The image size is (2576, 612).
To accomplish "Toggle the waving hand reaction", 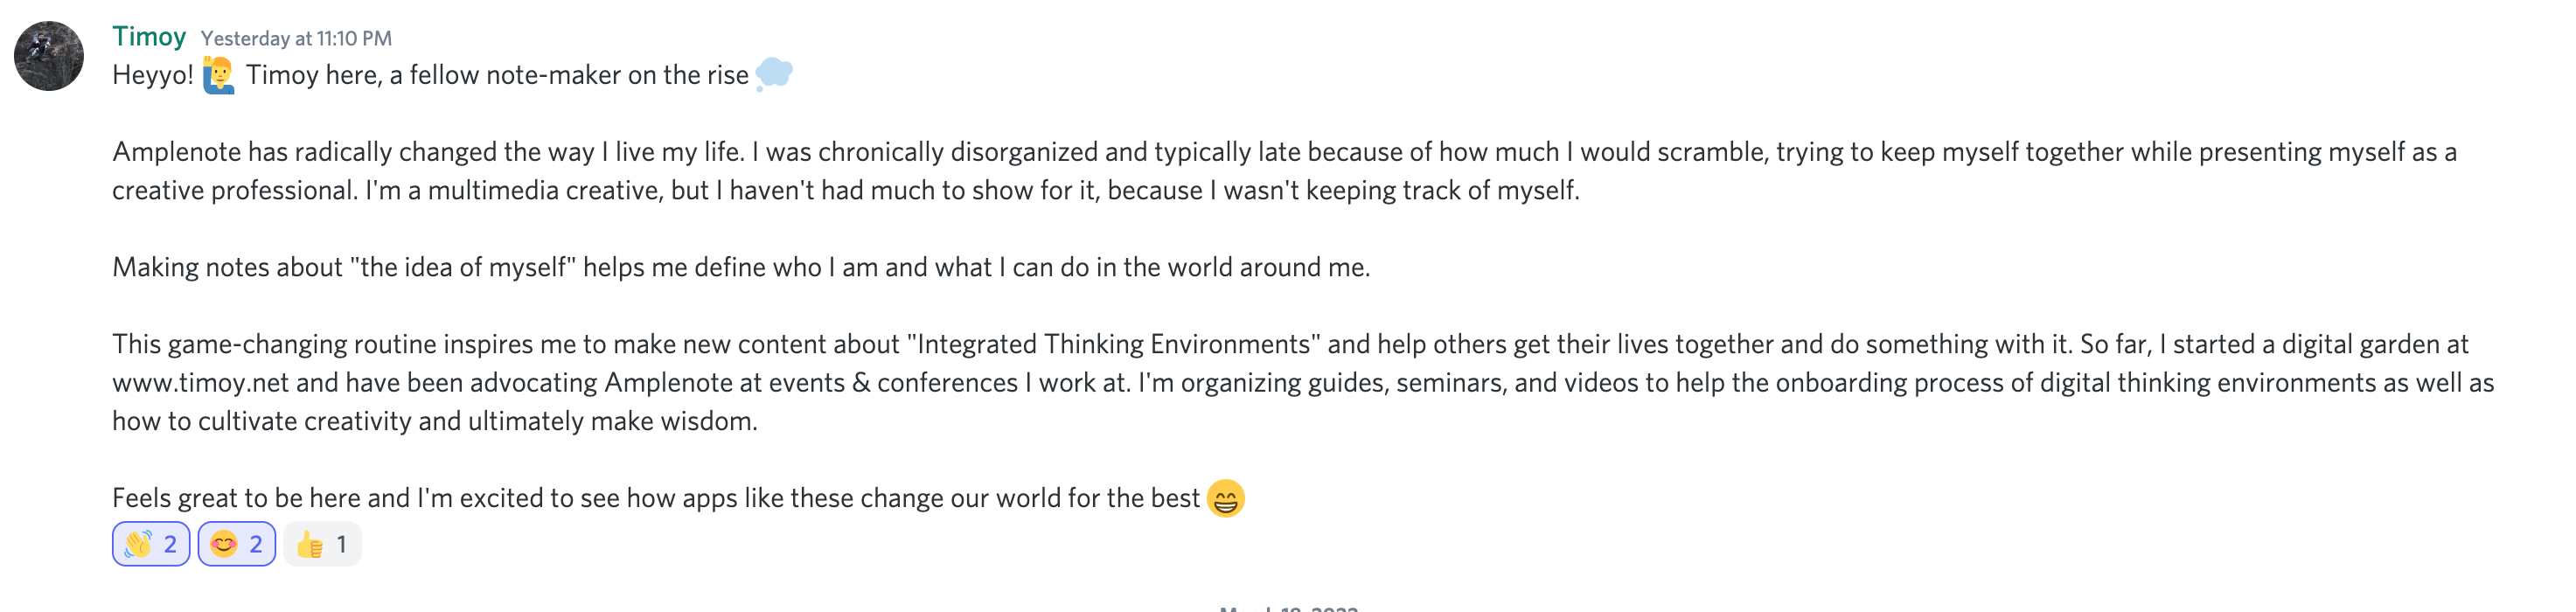I will click(x=151, y=544).
